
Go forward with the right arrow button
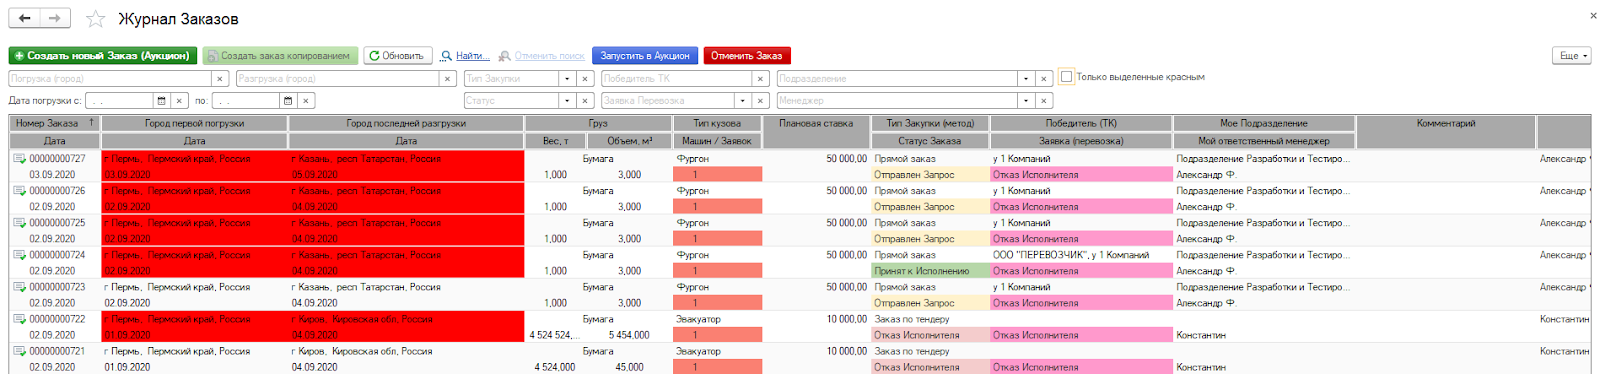pyautogui.click(x=55, y=18)
